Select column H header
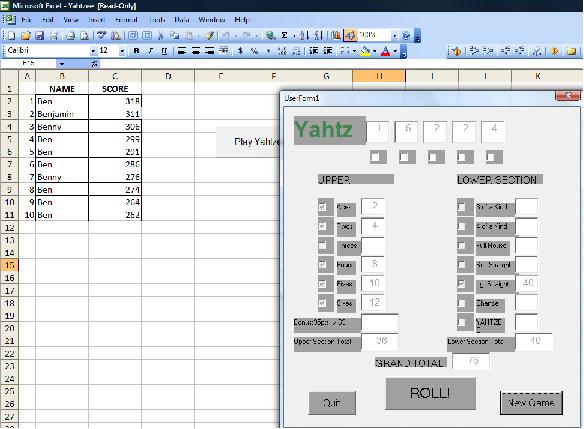 [x=379, y=76]
